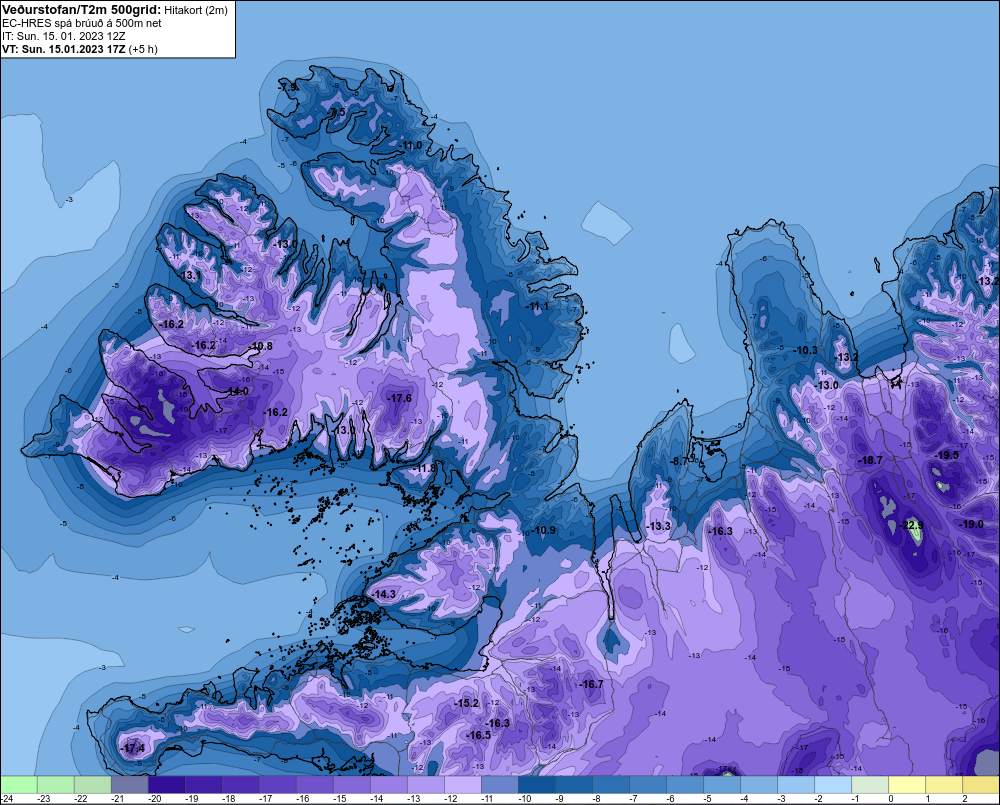Click the -17.4 temperature label

point(133,748)
